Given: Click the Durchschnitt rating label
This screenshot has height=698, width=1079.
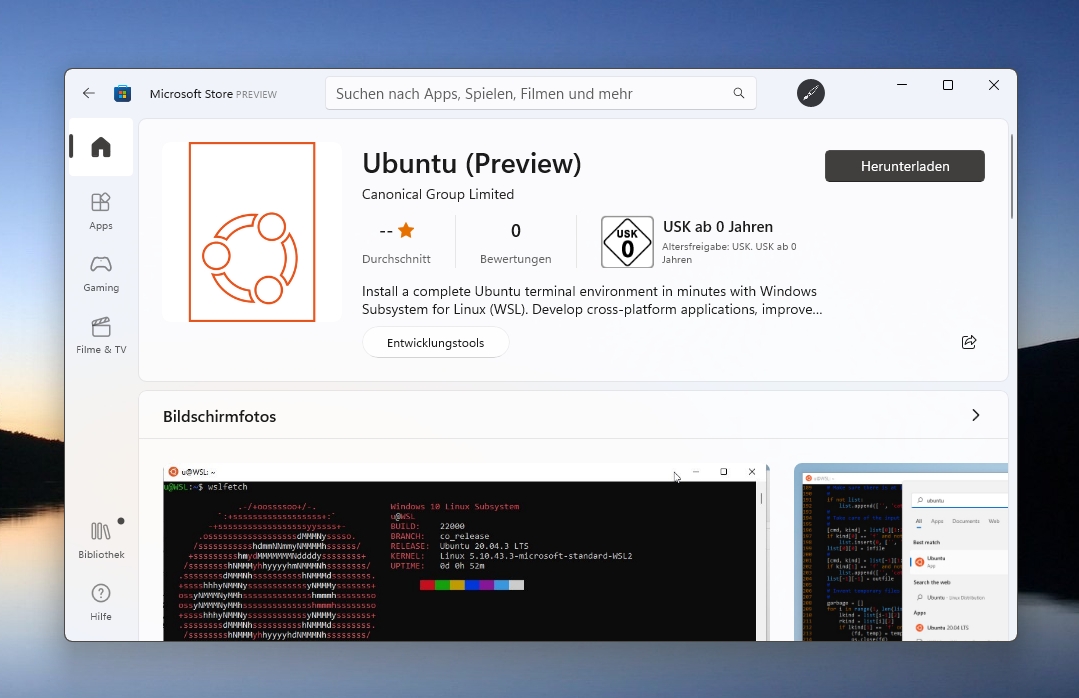Looking at the screenshot, I should pyautogui.click(x=396, y=259).
